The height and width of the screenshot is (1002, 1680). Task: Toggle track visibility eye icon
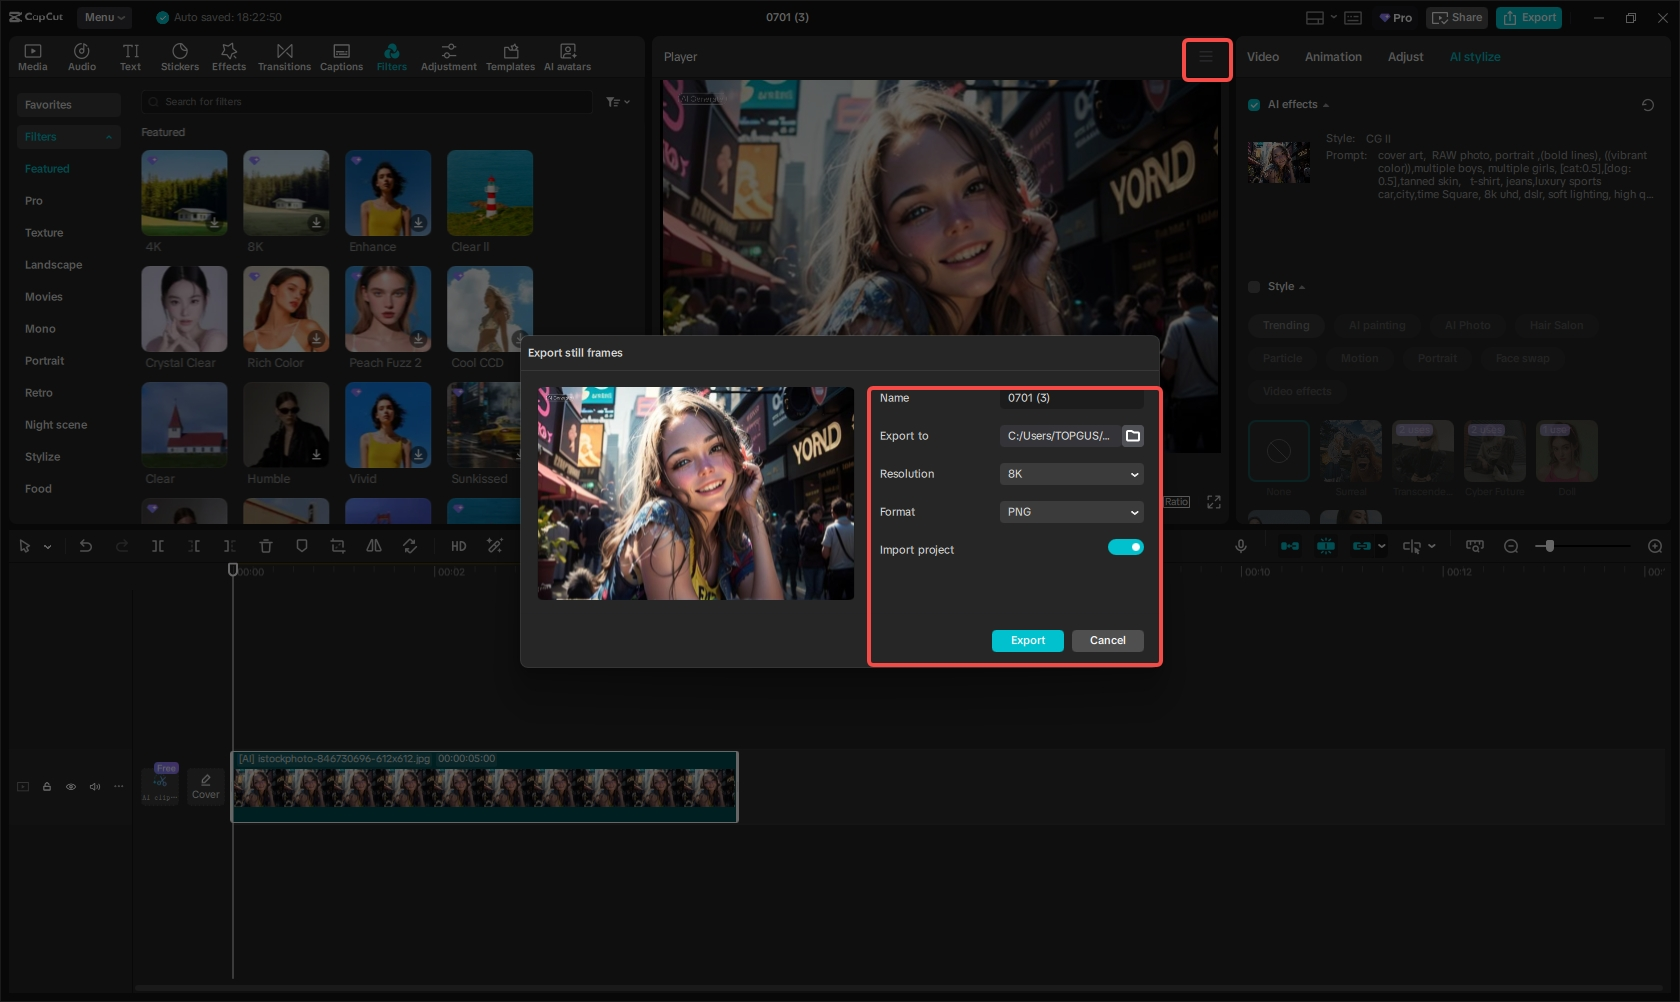click(x=71, y=787)
